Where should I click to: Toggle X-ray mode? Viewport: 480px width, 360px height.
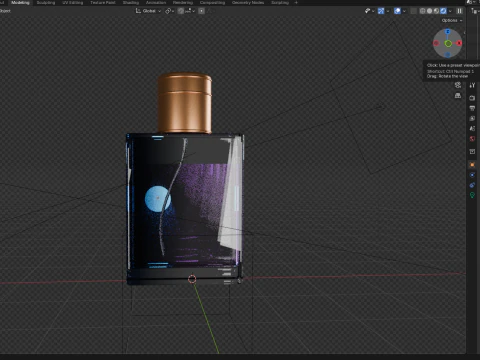click(x=413, y=11)
